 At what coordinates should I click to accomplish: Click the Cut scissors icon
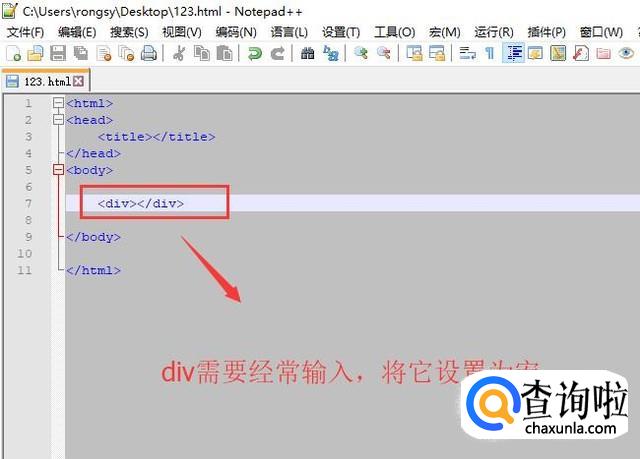click(x=179, y=53)
